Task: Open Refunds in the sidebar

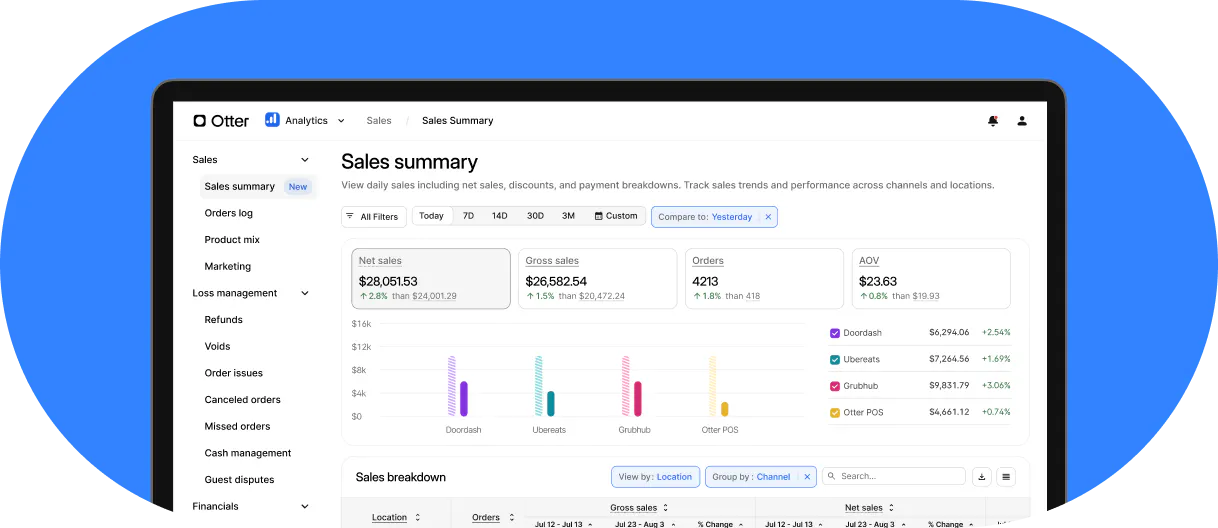Action: [x=224, y=320]
